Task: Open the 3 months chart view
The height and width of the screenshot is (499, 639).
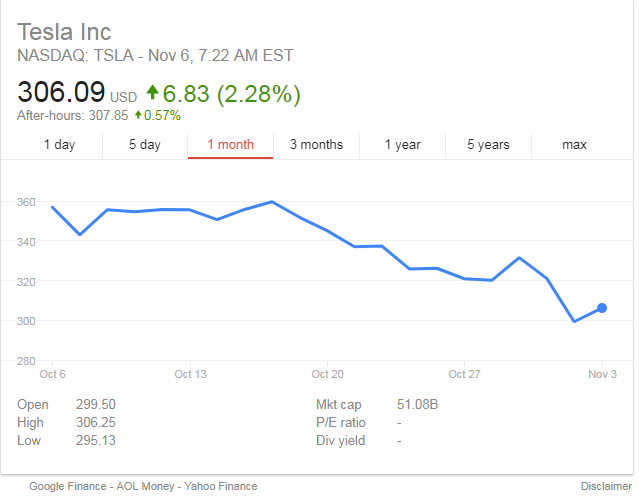Action: [316, 145]
